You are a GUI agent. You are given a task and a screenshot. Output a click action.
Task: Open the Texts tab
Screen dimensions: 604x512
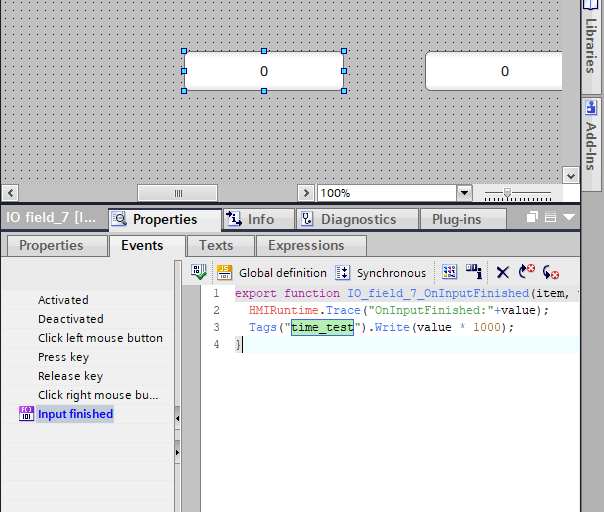(216, 245)
